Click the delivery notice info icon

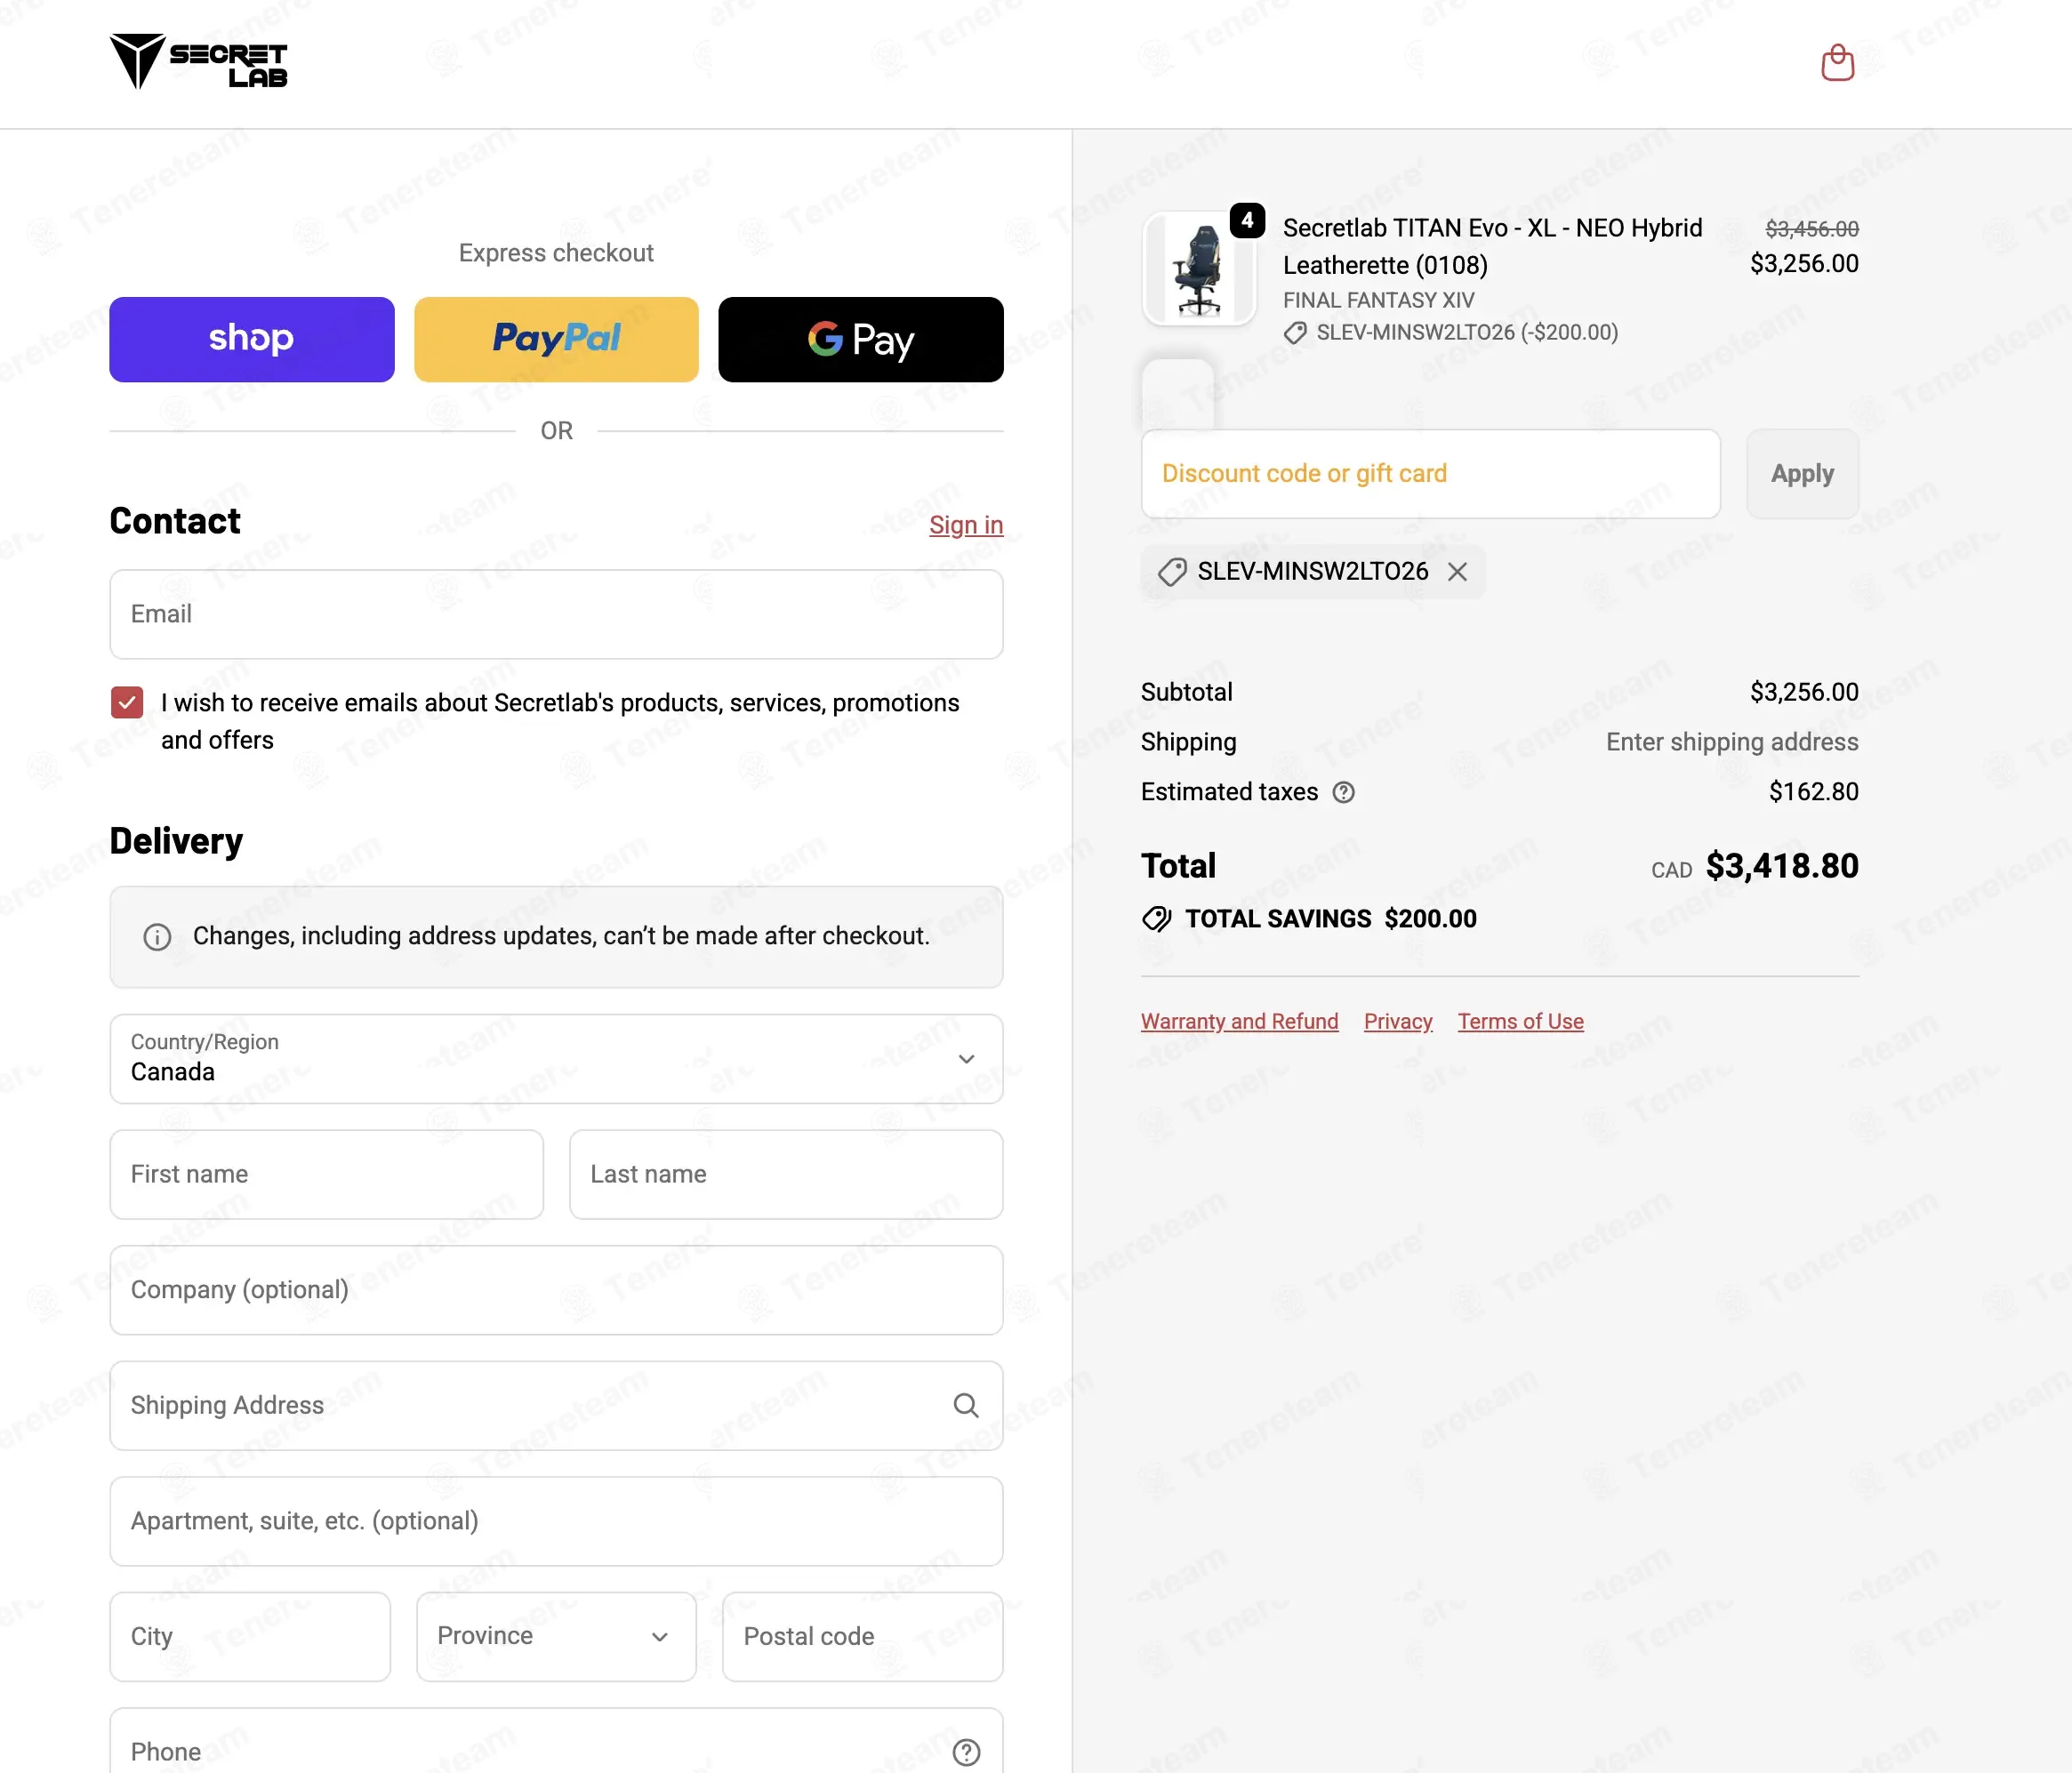pyautogui.click(x=157, y=937)
